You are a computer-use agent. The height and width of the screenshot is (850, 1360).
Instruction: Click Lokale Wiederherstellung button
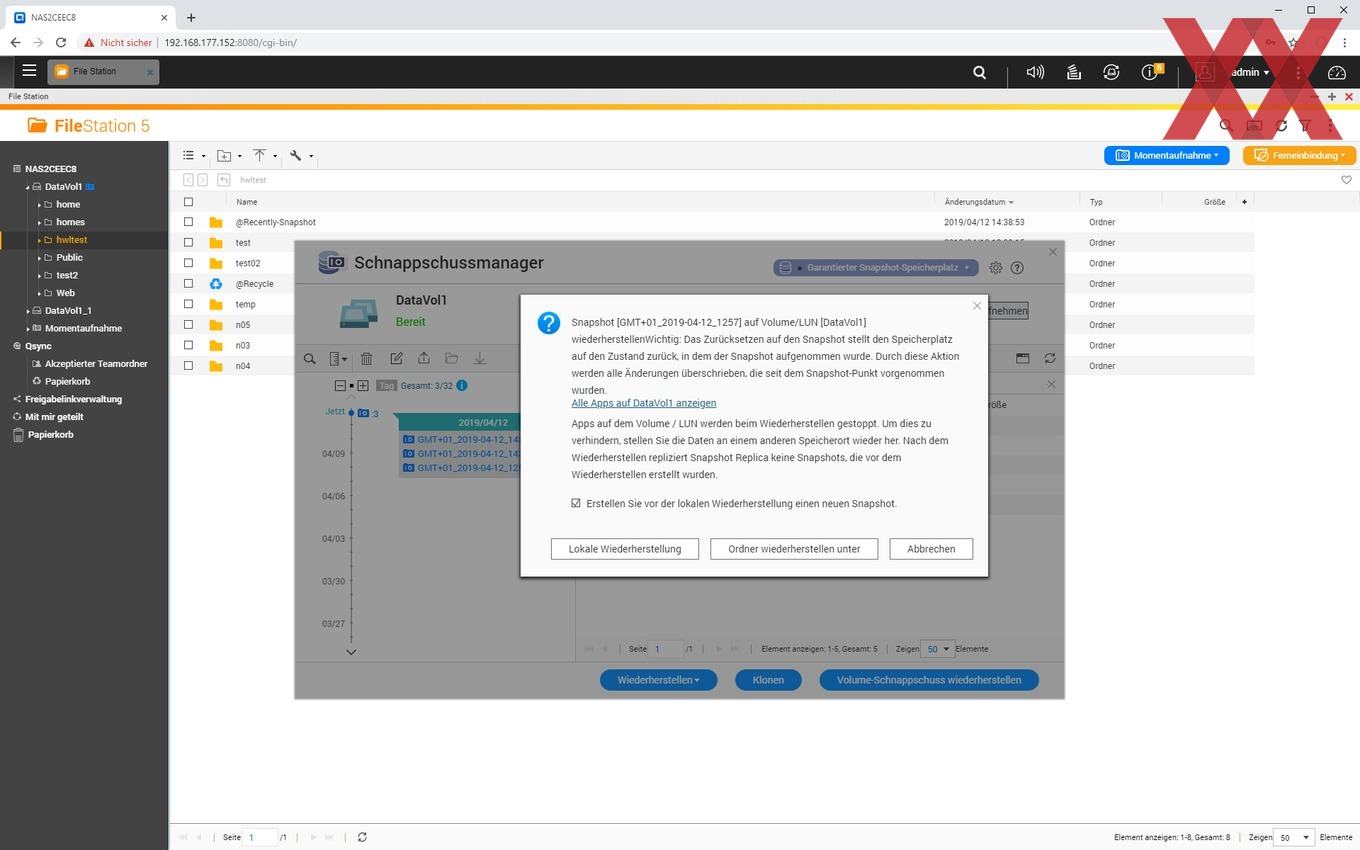click(x=625, y=549)
